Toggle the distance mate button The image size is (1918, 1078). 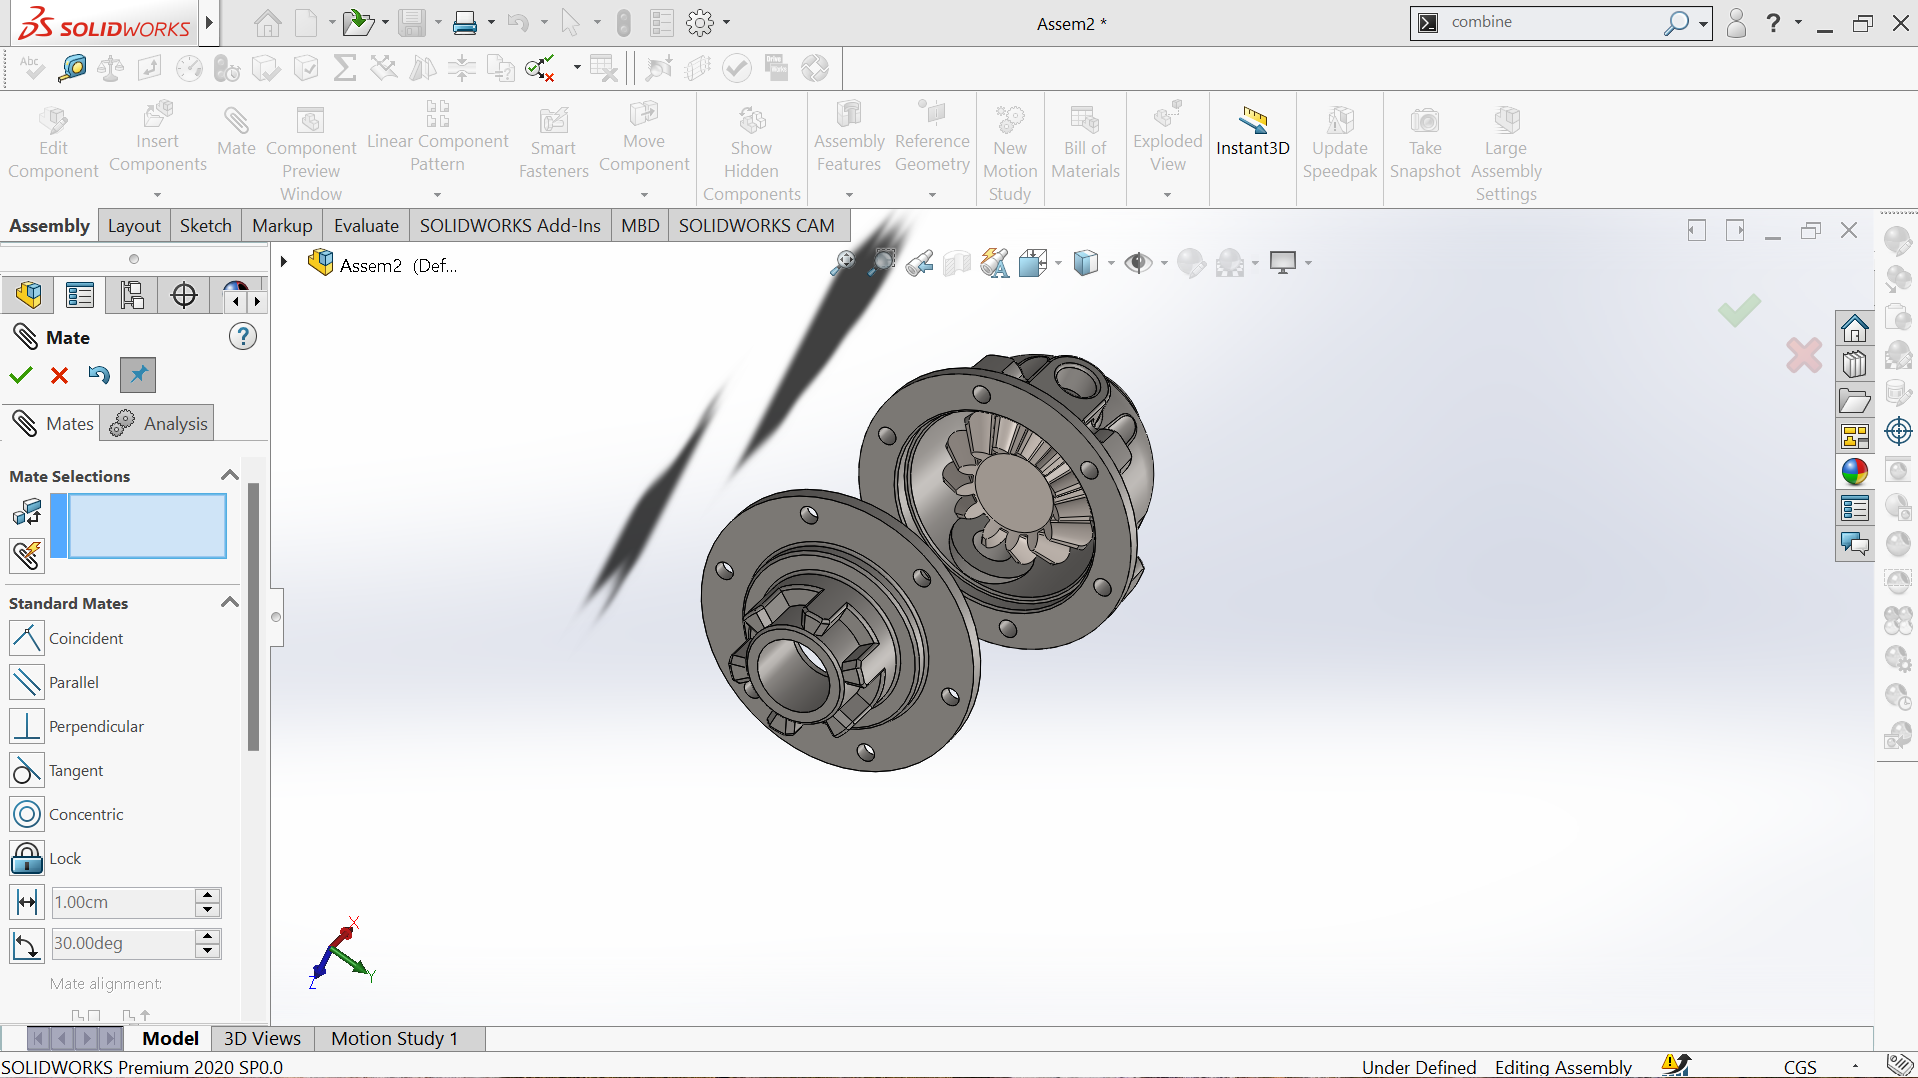pyautogui.click(x=27, y=902)
